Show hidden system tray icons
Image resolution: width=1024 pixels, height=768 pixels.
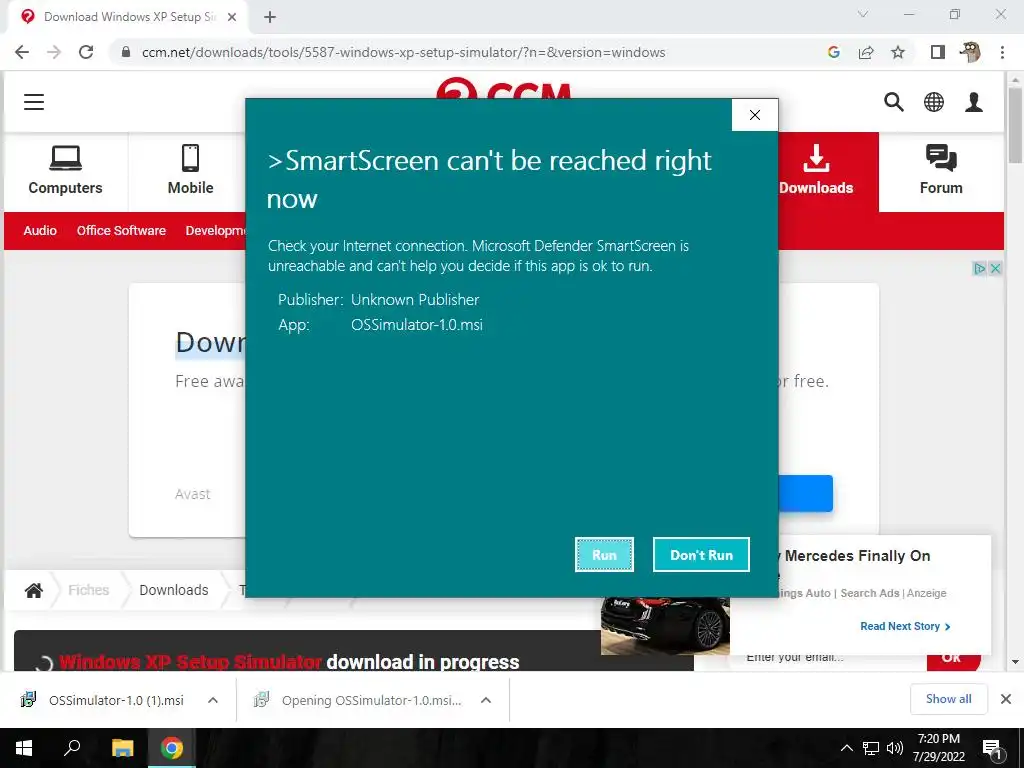point(846,748)
